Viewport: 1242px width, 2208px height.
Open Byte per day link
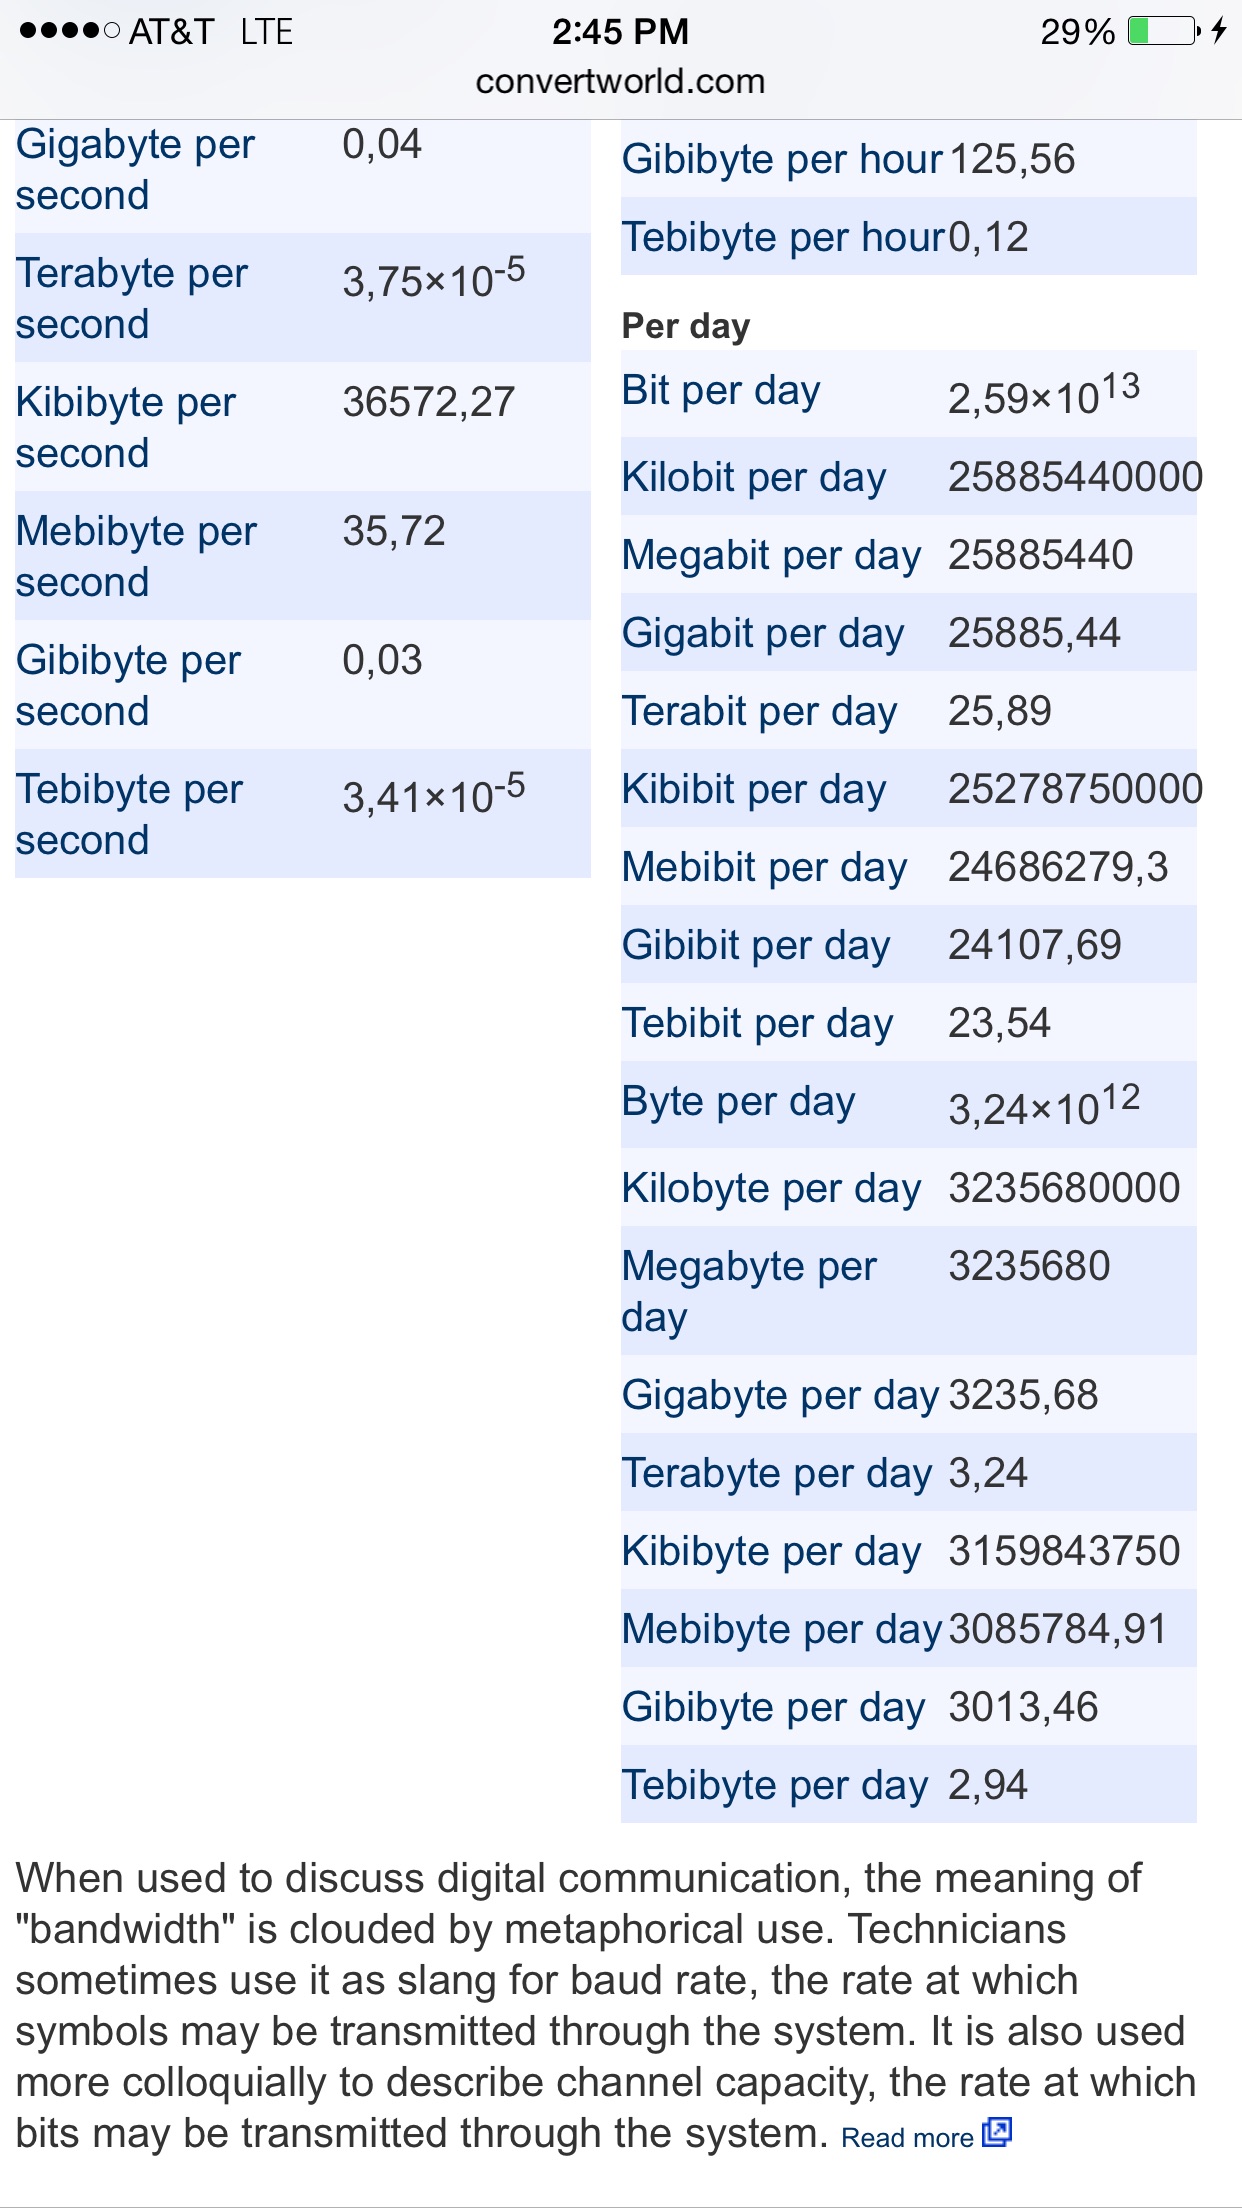pyautogui.click(x=738, y=1101)
